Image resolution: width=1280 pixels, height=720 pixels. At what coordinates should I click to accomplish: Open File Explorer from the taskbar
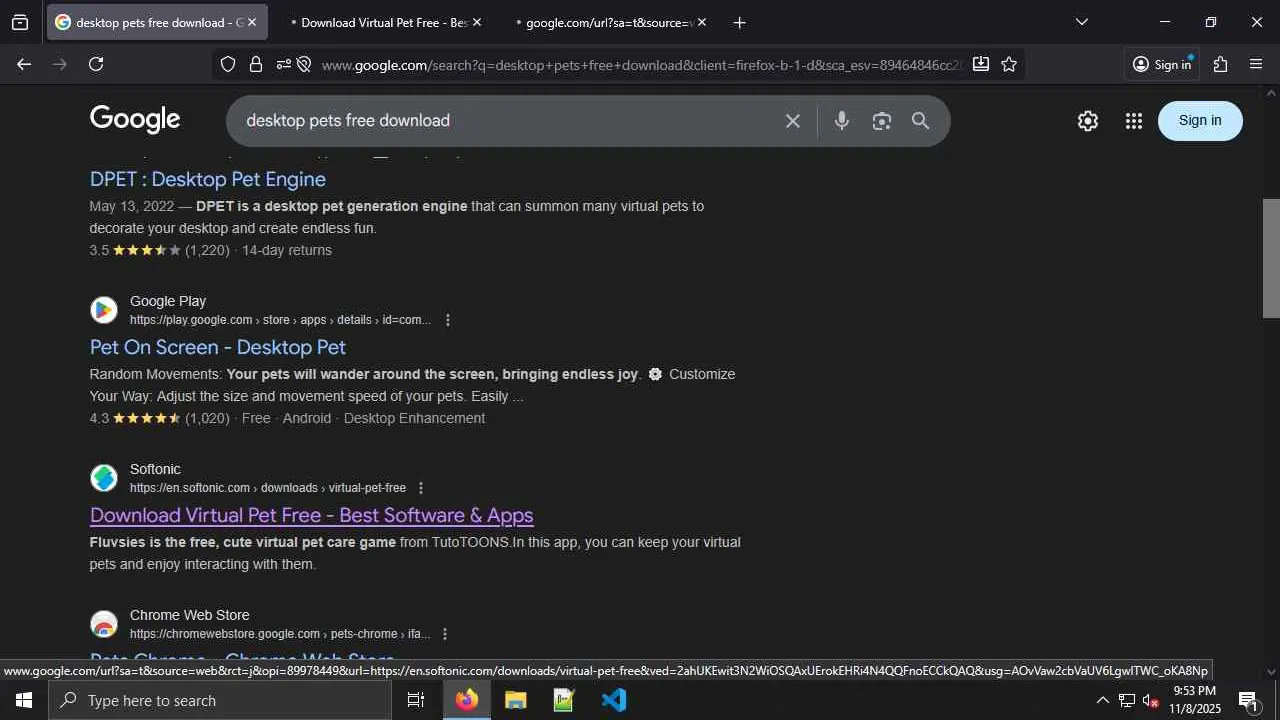tap(516, 700)
